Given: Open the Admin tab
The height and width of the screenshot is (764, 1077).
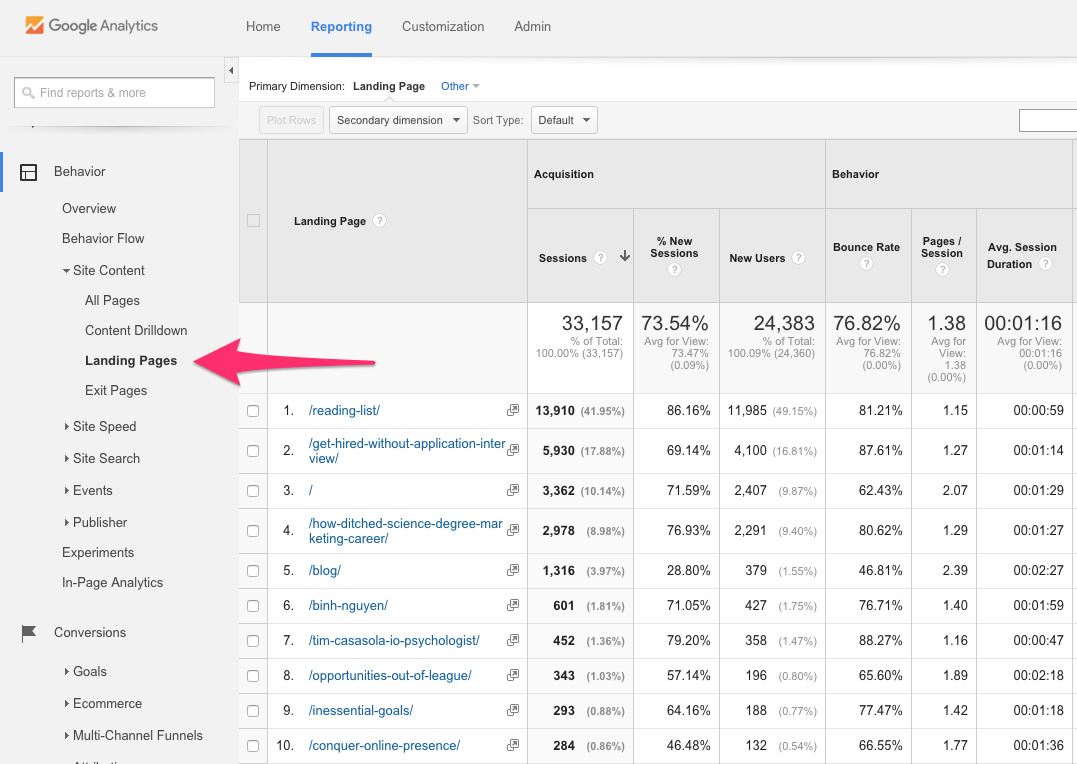Looking at the screenshot, I should tap(532, 27).
